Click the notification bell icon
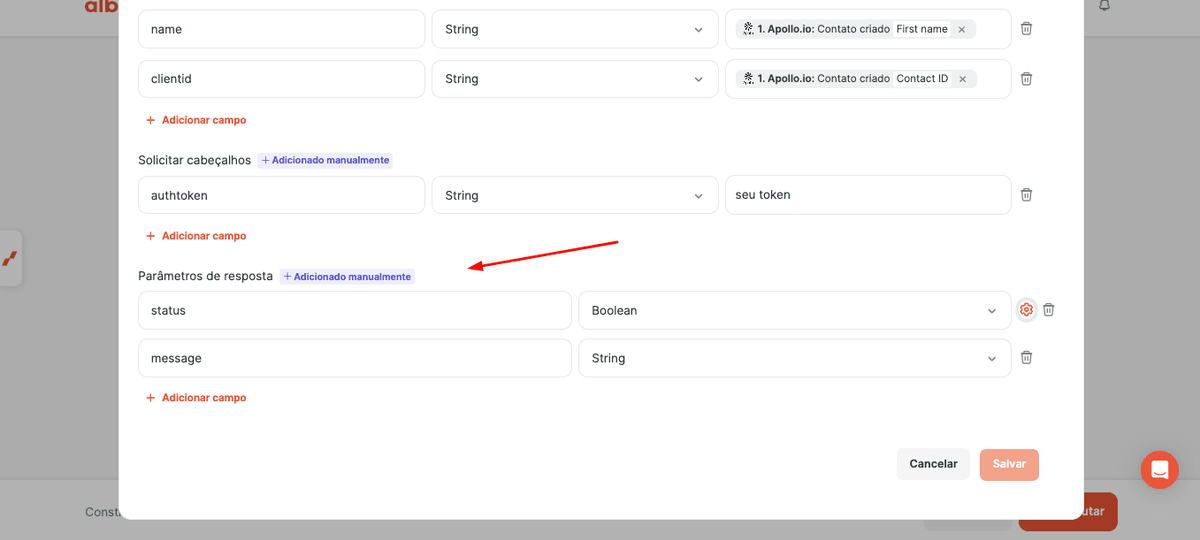This screenshot has width=1200, height=540. [x=1105, y=5]
